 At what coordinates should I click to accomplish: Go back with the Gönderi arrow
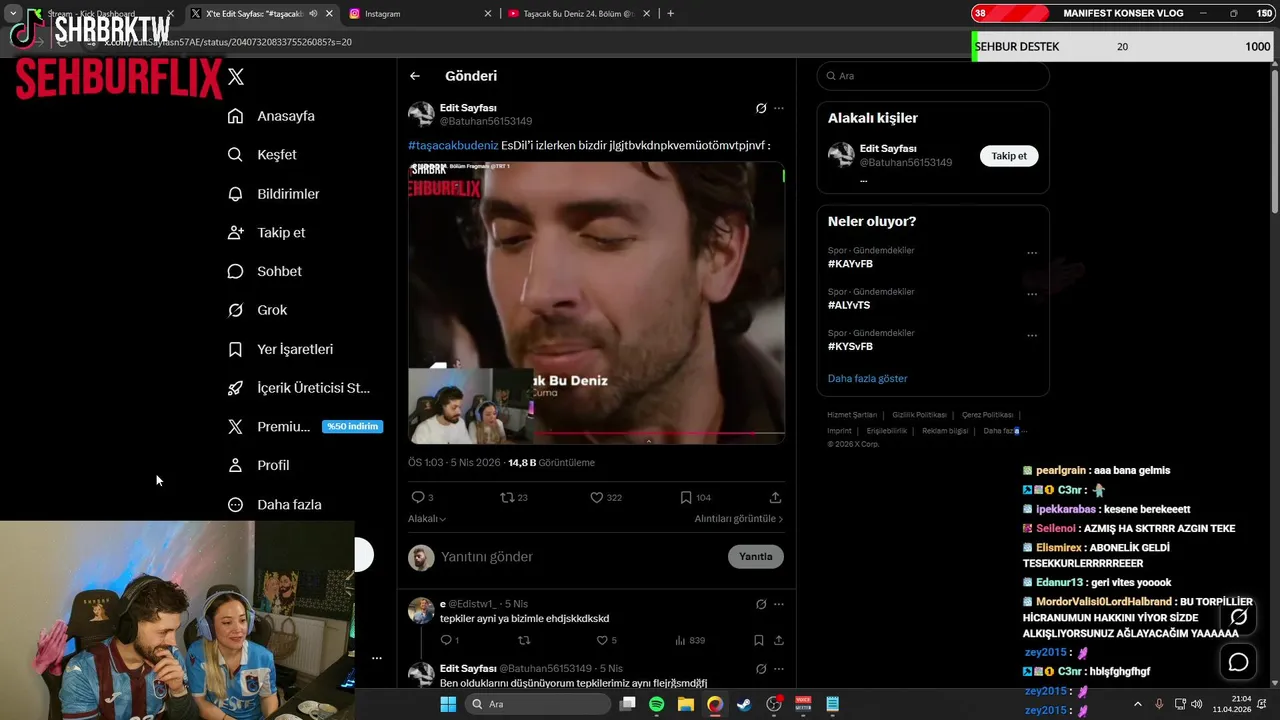click(x=415, y=76)
